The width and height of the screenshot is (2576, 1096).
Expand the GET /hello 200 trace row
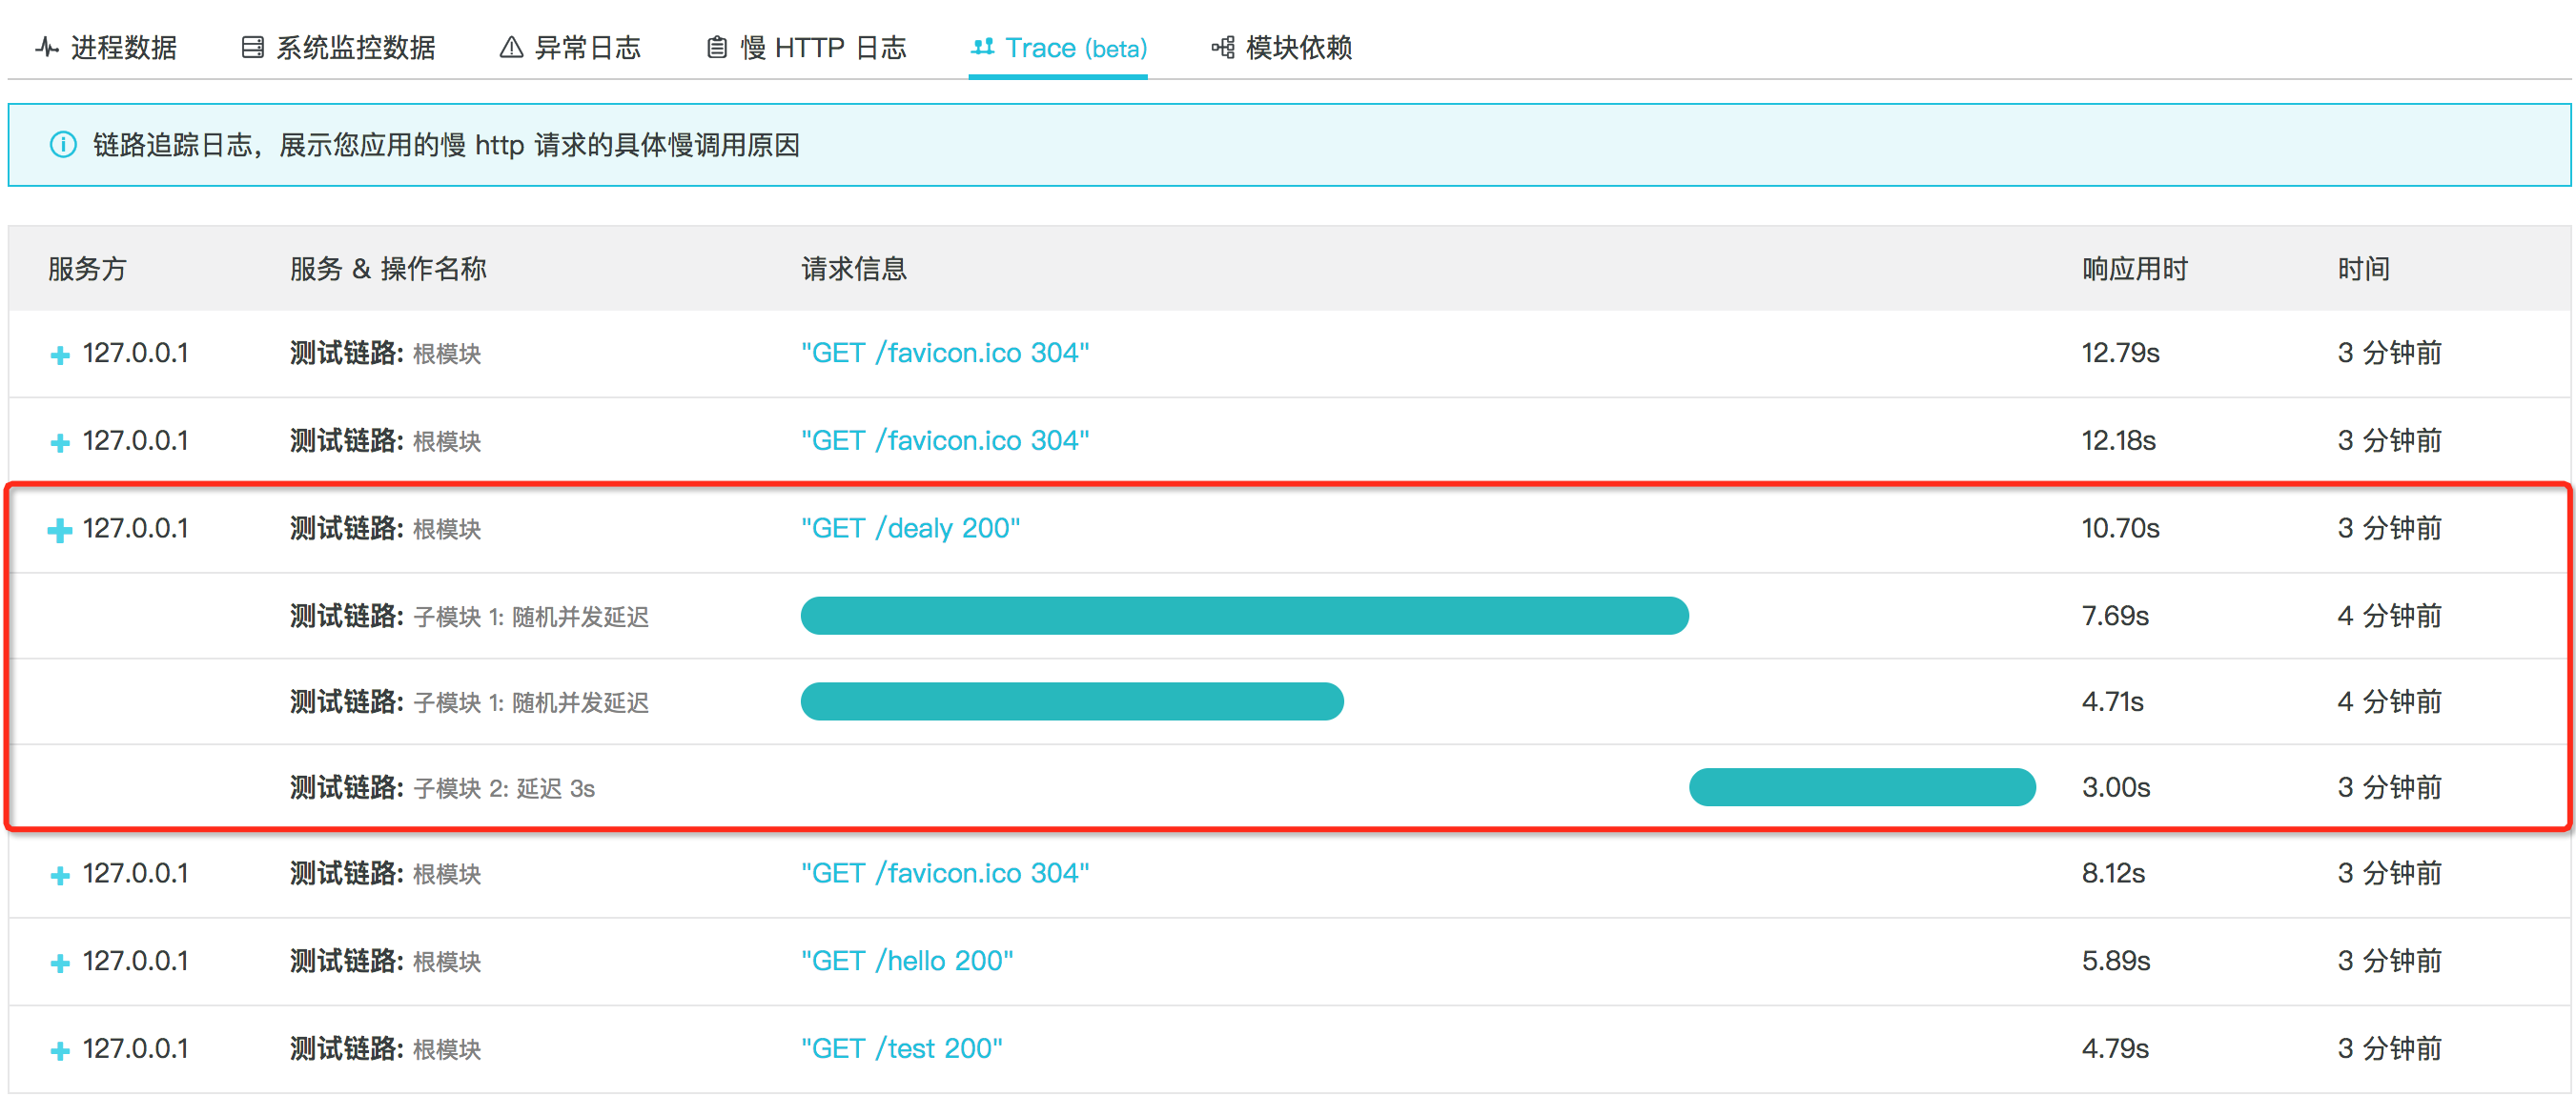60,962
